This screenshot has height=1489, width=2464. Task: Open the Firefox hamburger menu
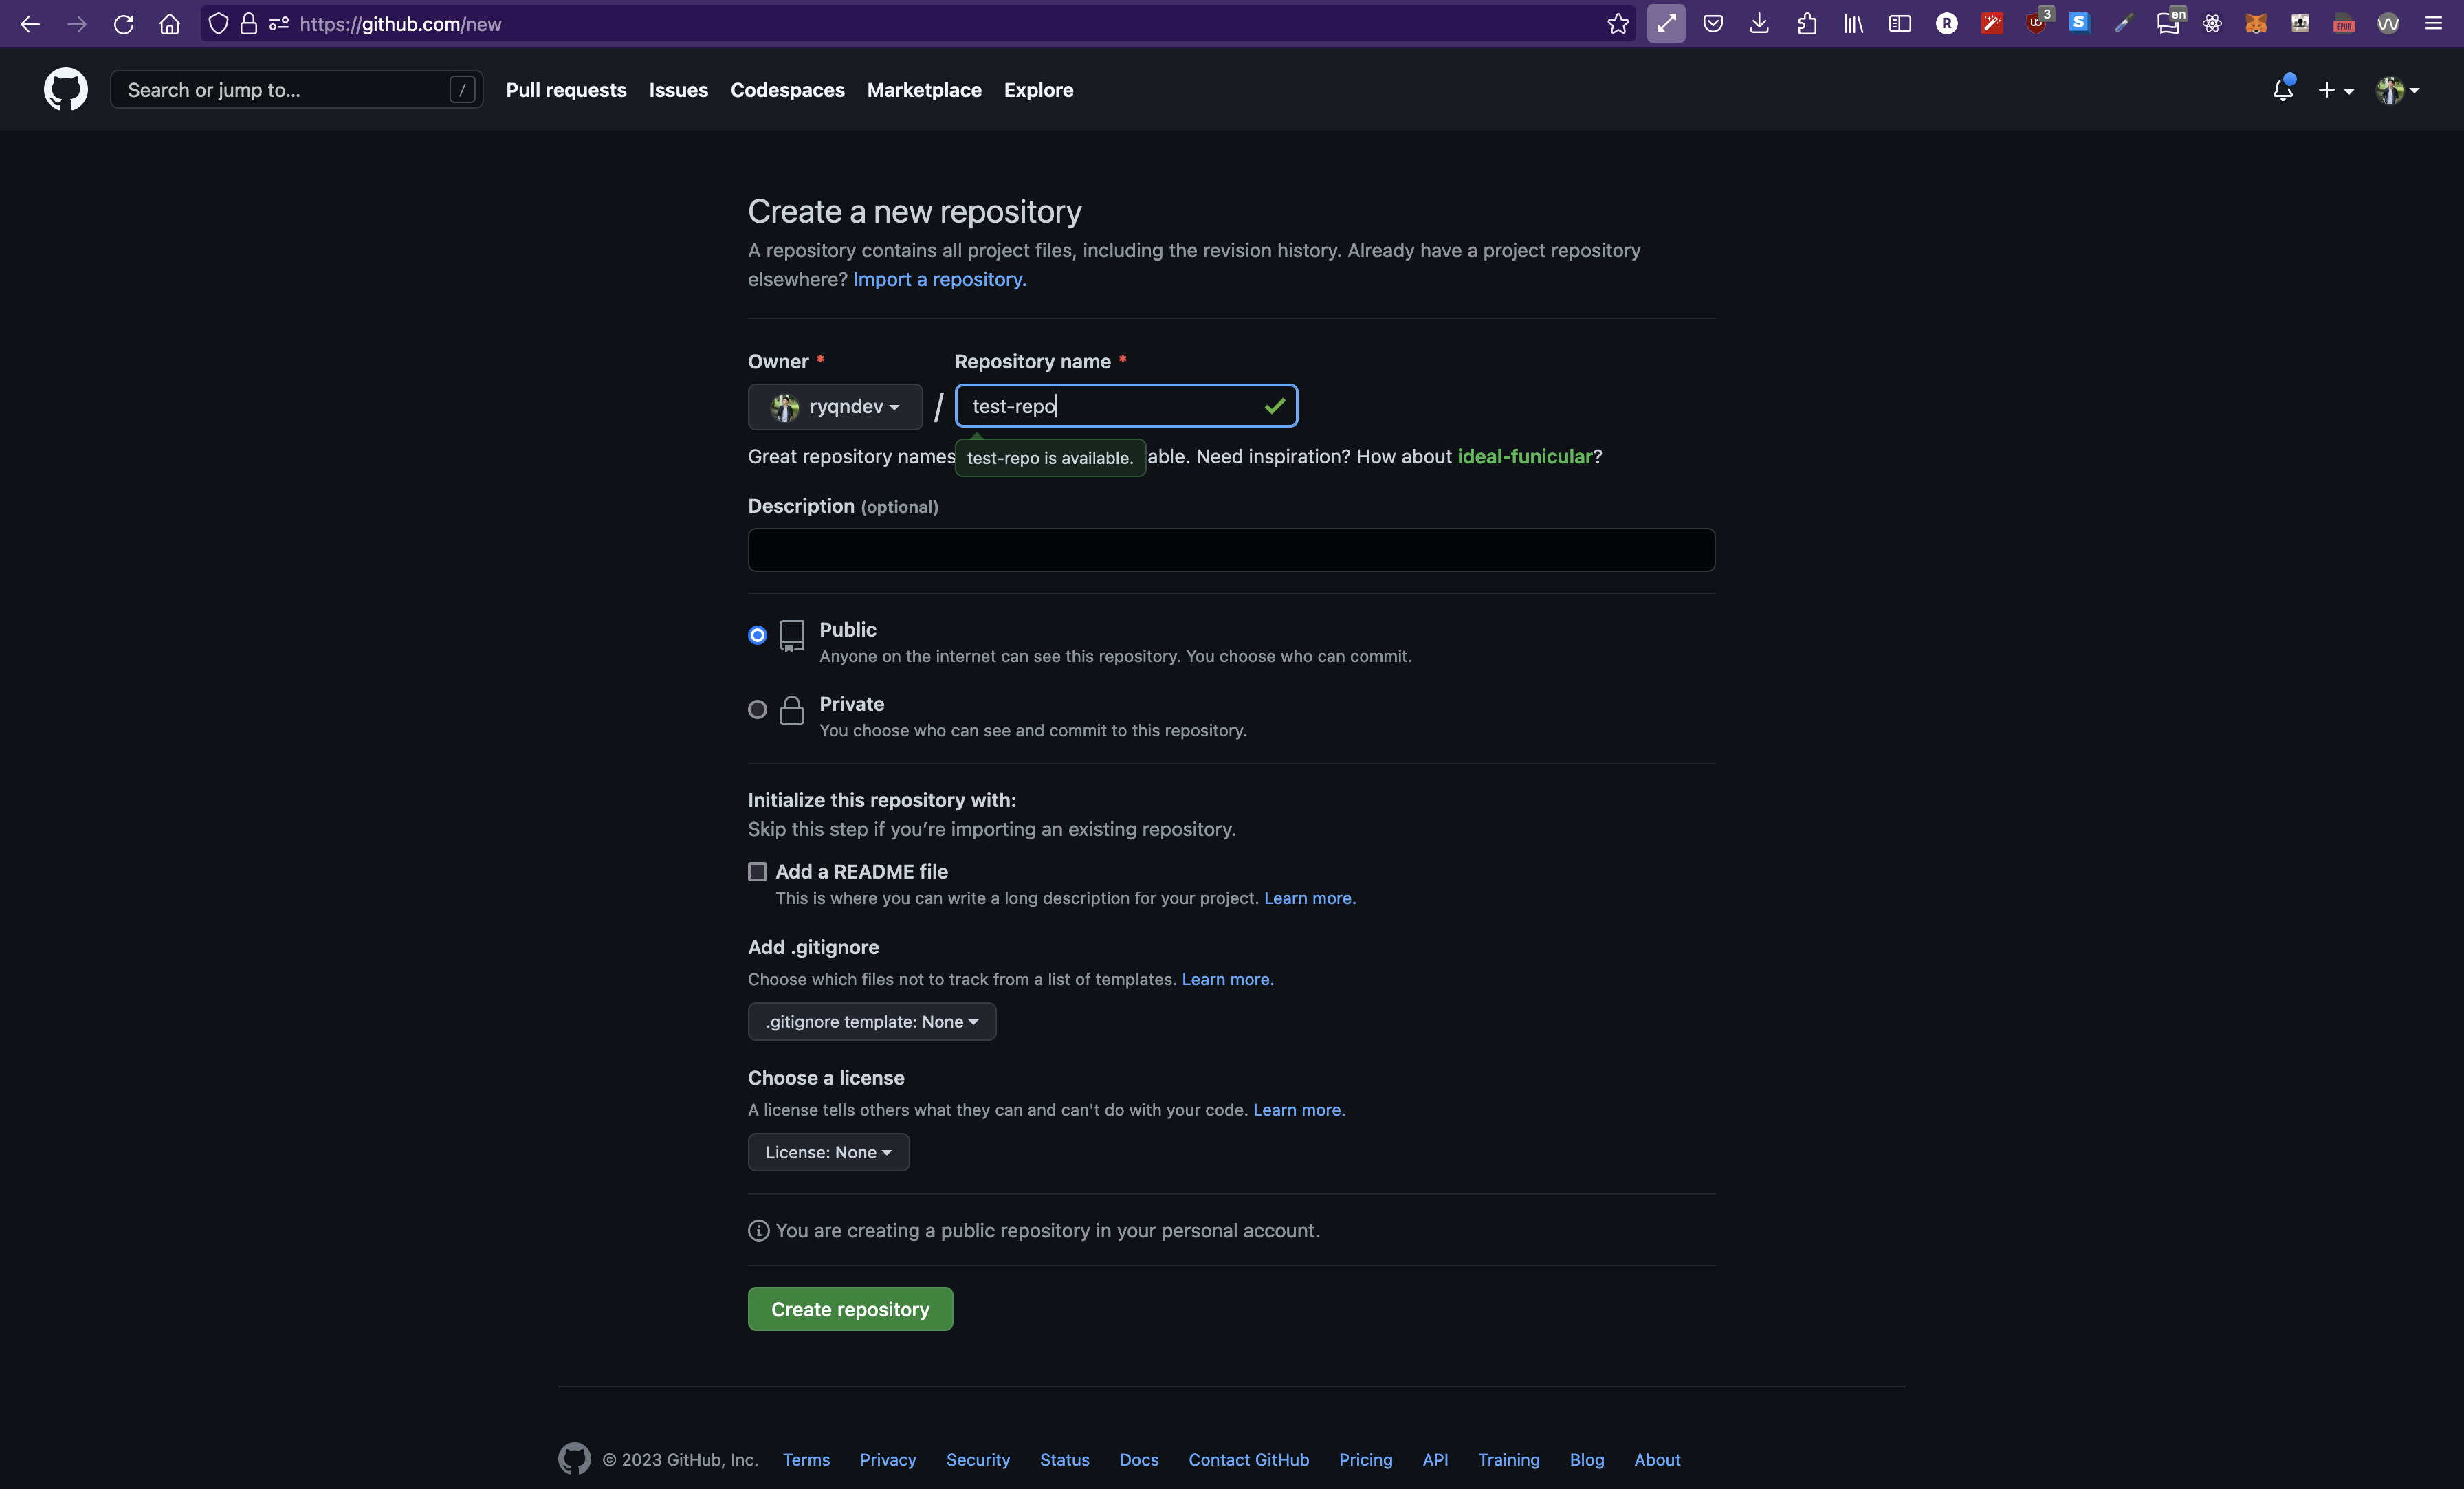2433,24
